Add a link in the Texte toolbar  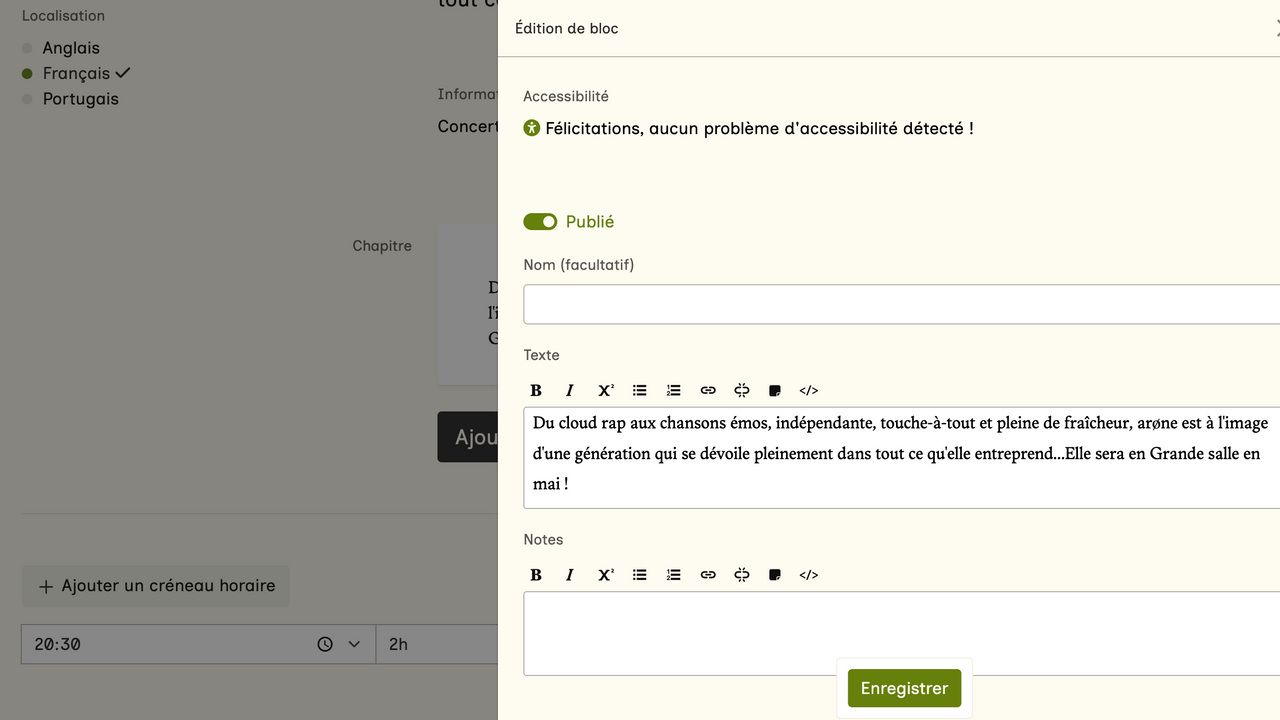[708, 390]
